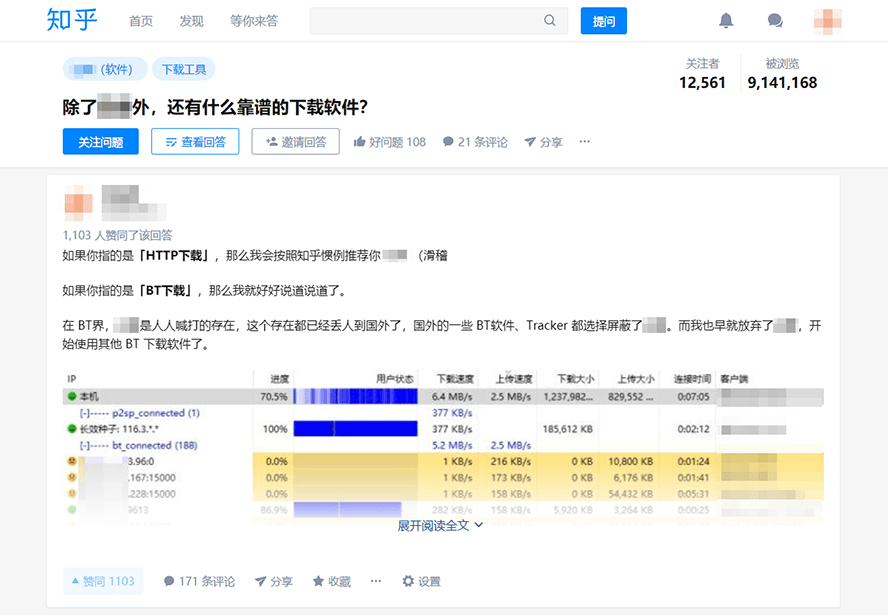Screen dimensions: 888x615
Task: Open the 发现 navigation item
Action: click(191, 21)
